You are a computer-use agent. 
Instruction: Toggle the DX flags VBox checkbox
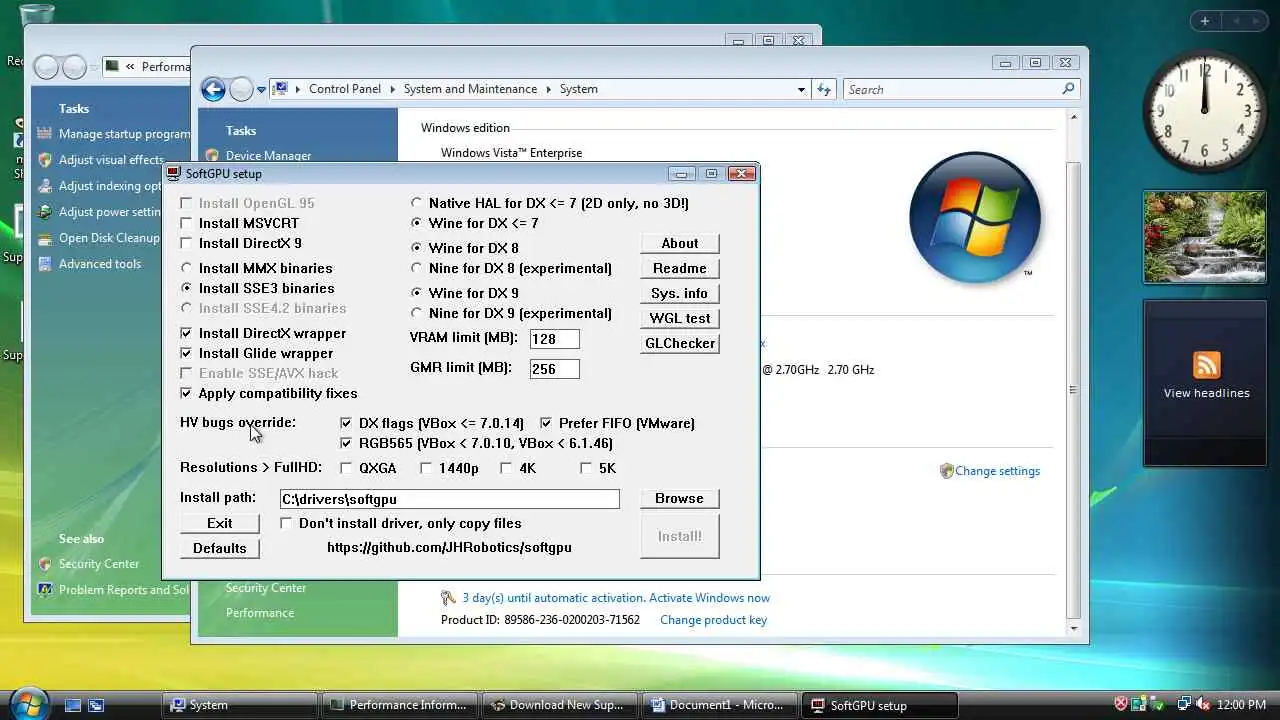click(346, 423)
